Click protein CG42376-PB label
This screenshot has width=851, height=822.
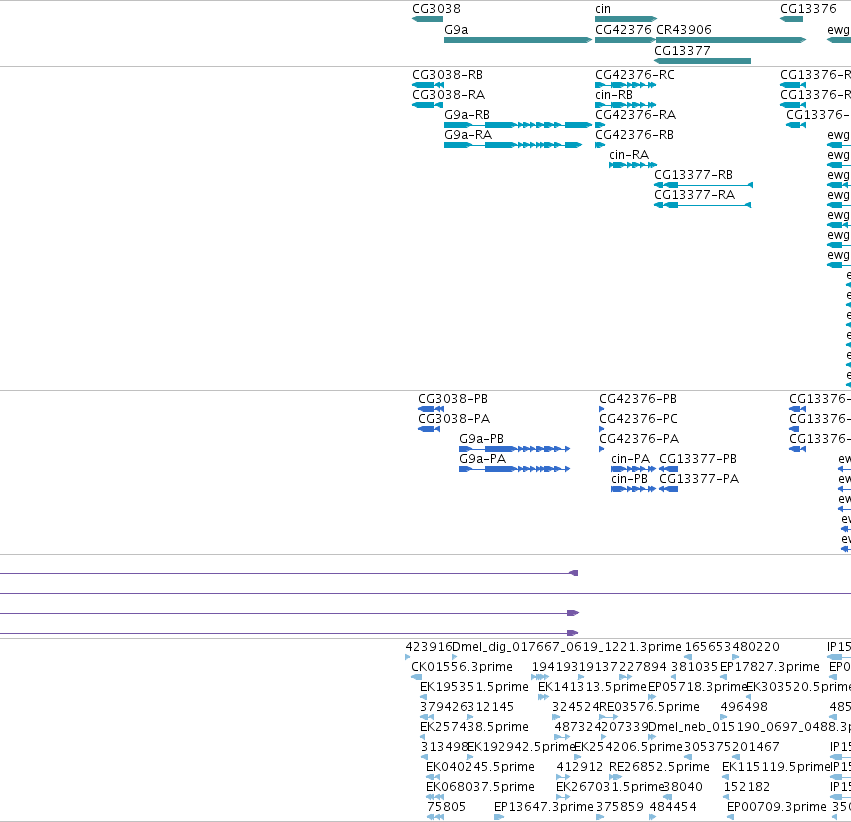pos(638,399)
